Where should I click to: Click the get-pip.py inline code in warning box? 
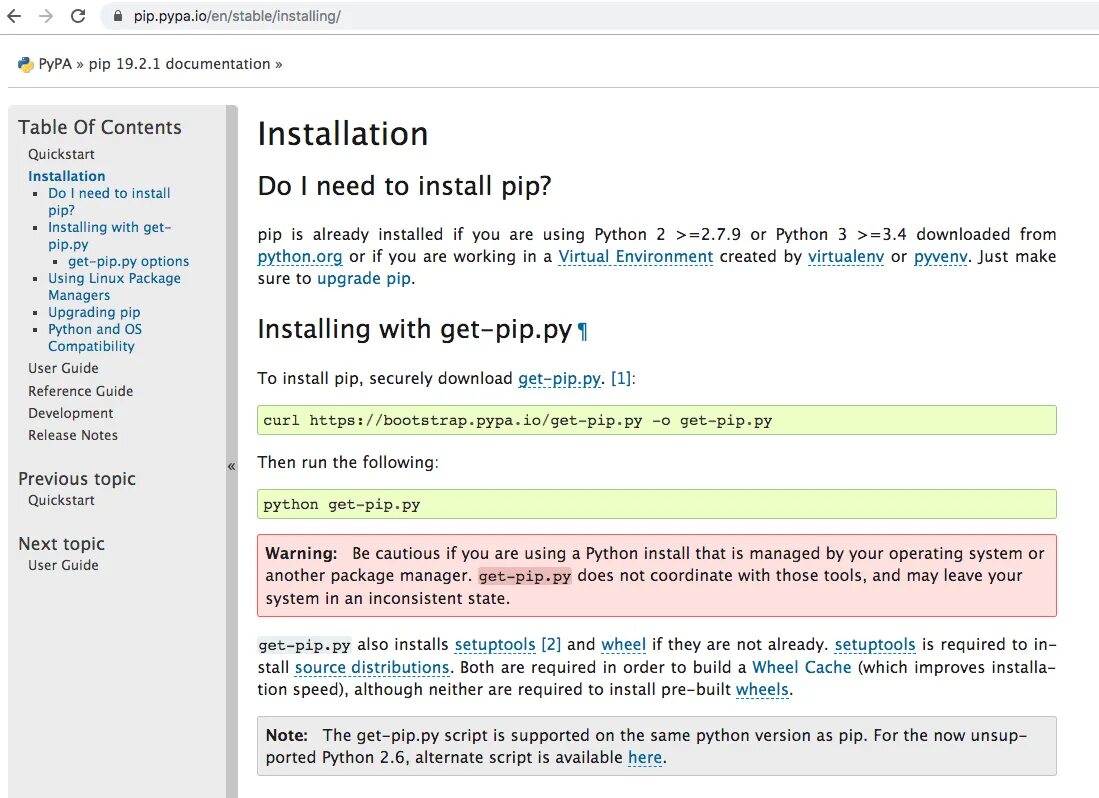pos(525,576)
